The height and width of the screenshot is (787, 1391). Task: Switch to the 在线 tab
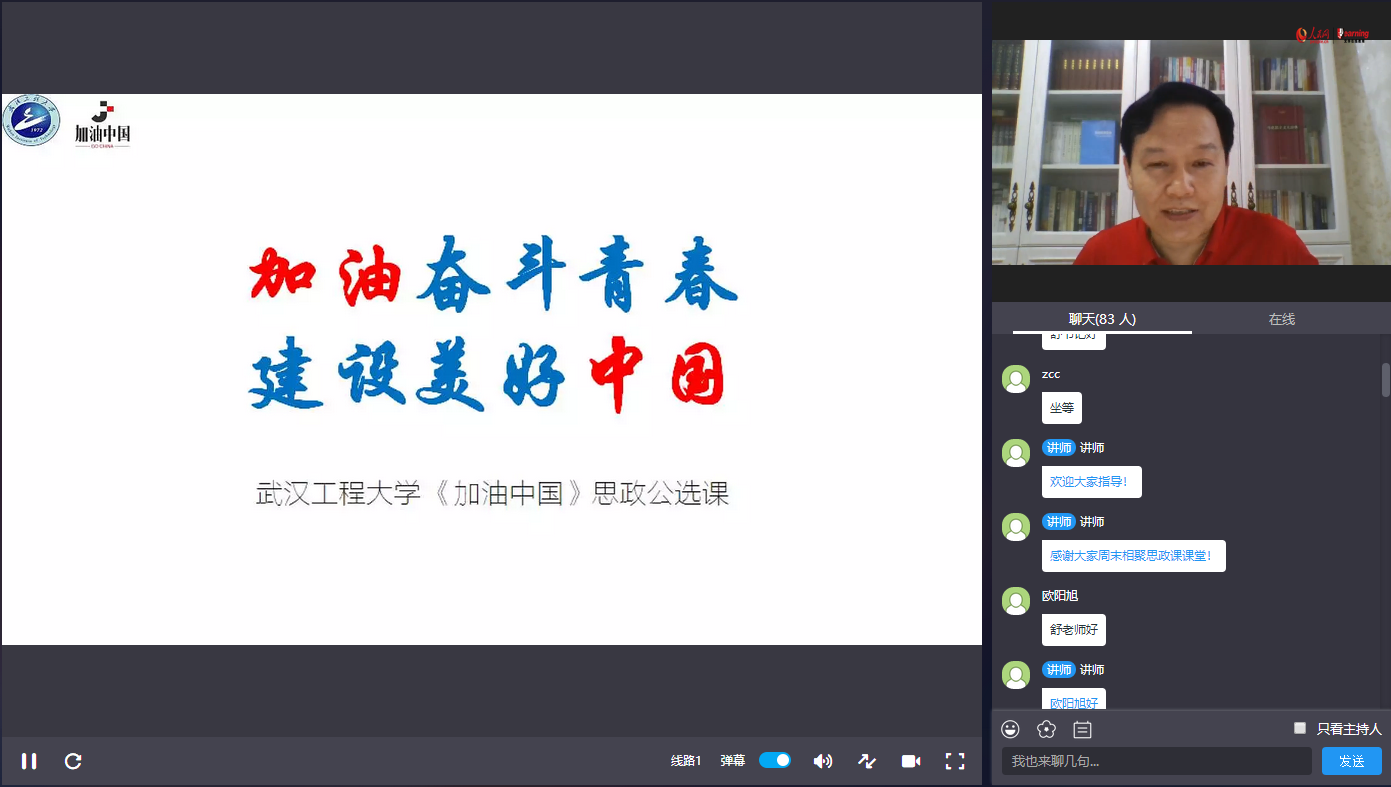[1281, 319]
